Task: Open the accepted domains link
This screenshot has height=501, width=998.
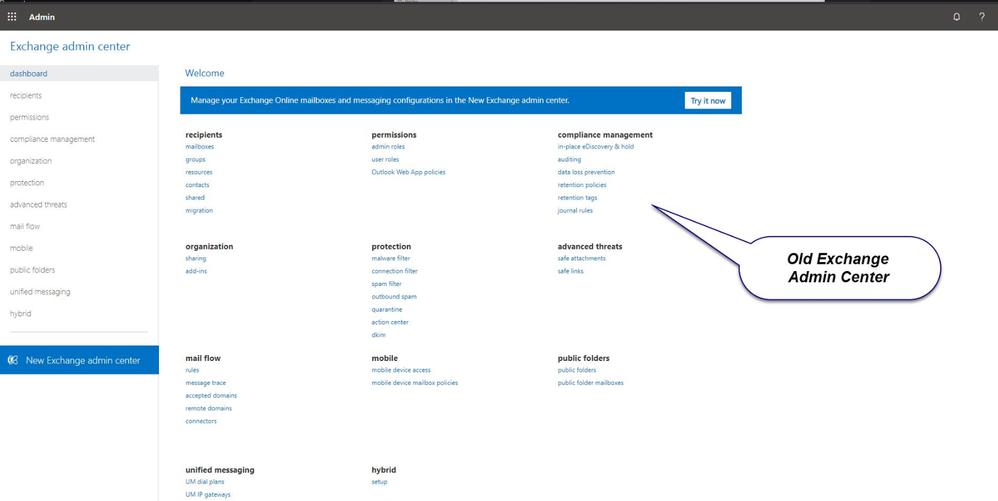Action: 211,395
